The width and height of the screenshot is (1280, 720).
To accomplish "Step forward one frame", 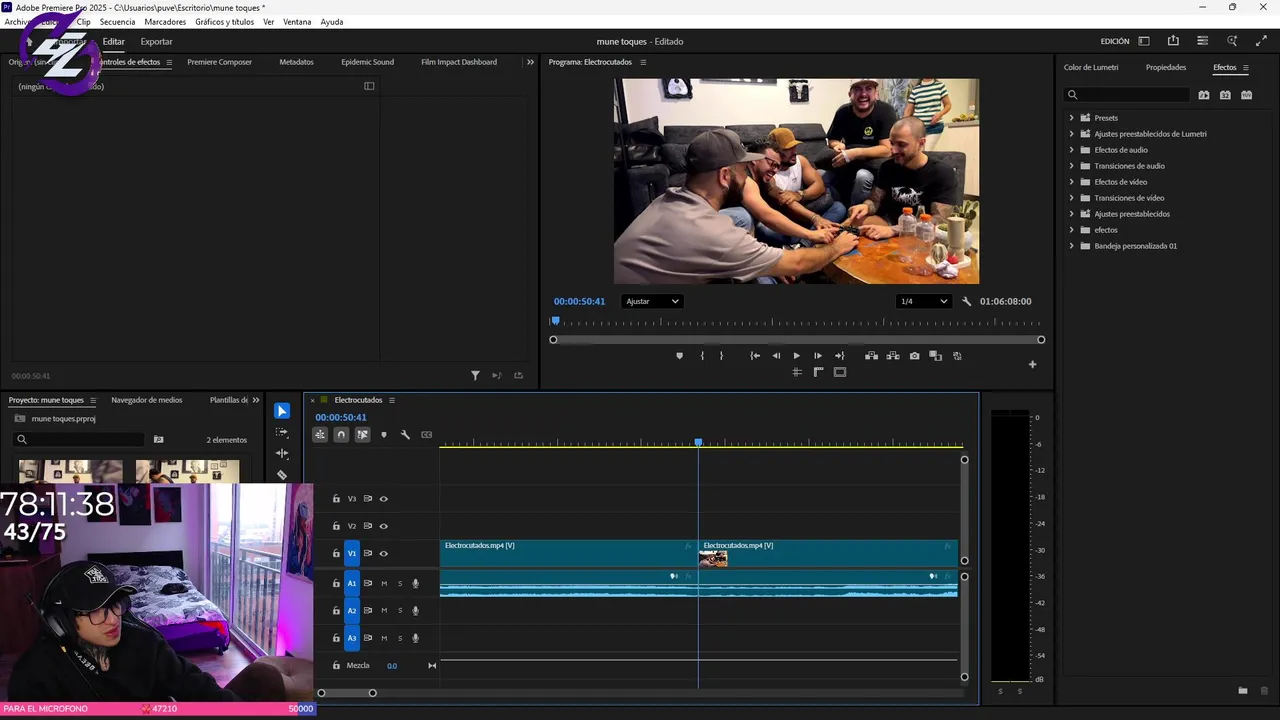I will [x=818, y=356].
